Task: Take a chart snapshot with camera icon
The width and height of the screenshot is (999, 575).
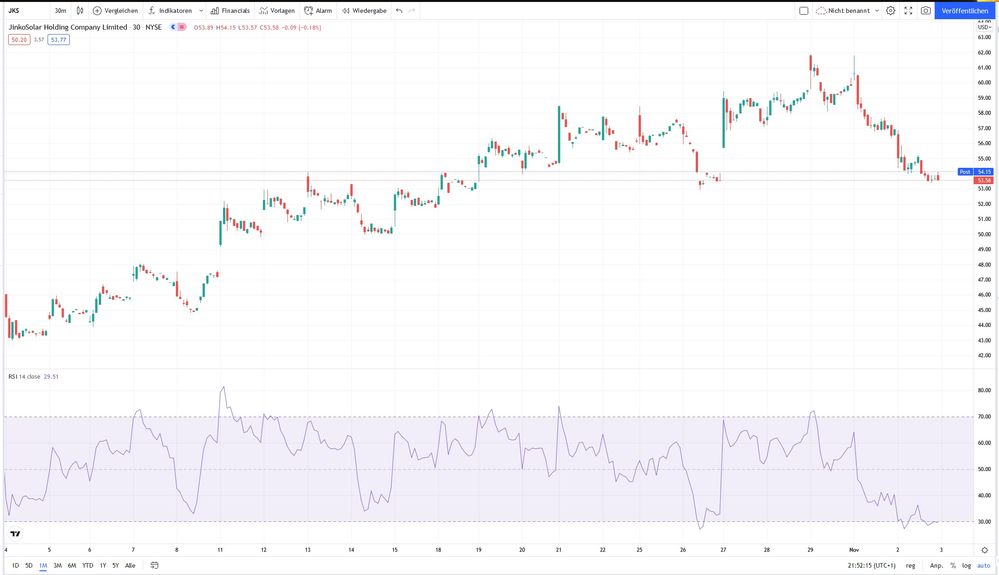Action: pos(925,10)
